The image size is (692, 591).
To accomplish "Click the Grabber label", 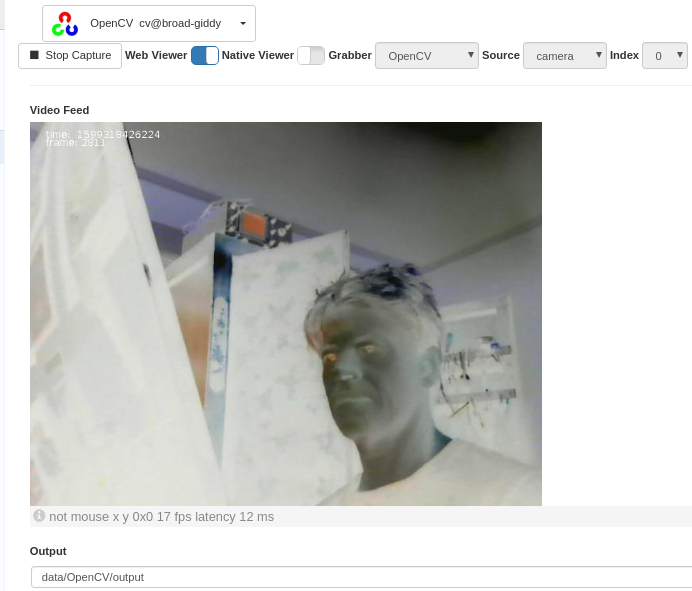I will click(x=350, y=55).
